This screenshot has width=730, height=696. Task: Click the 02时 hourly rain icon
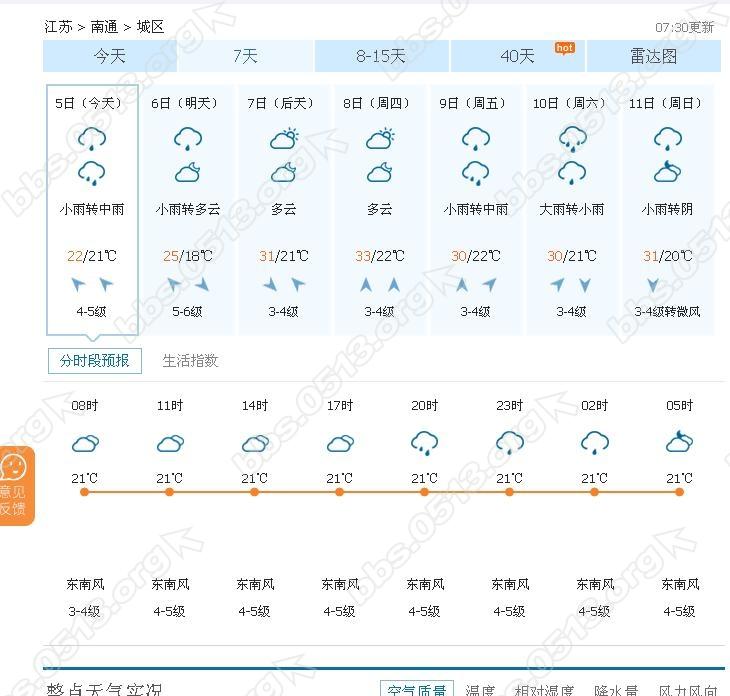[x=595, y=443]
